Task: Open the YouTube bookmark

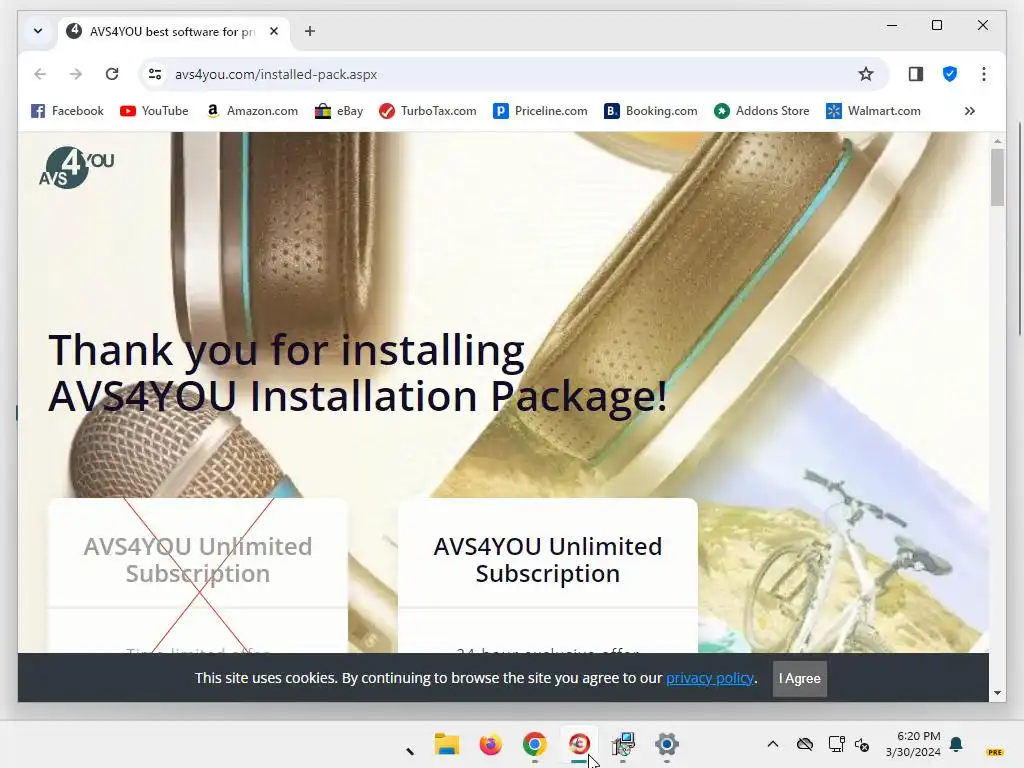Action: [154, 111]
